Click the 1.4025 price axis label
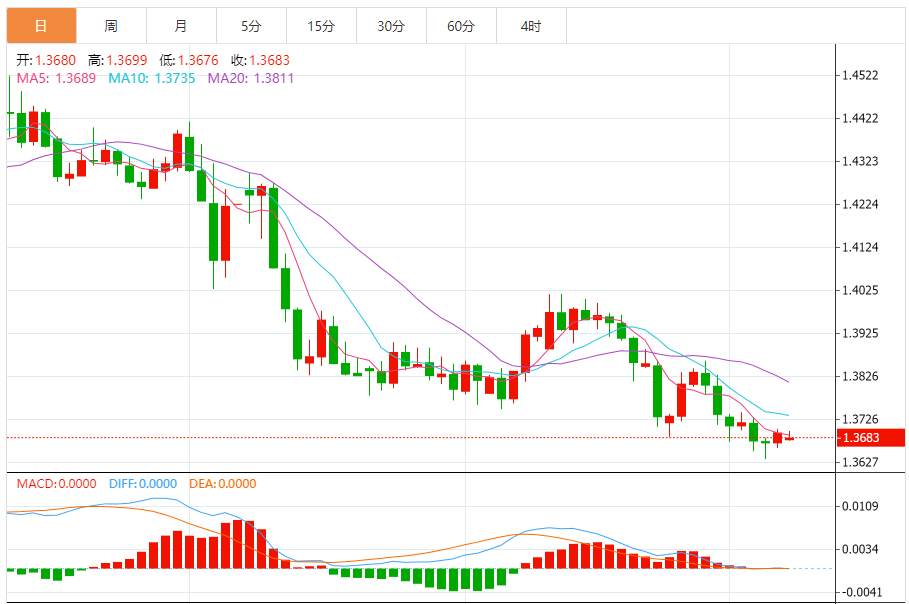The width and height of the screenshot is (909, 604). (x=860, y=290)
